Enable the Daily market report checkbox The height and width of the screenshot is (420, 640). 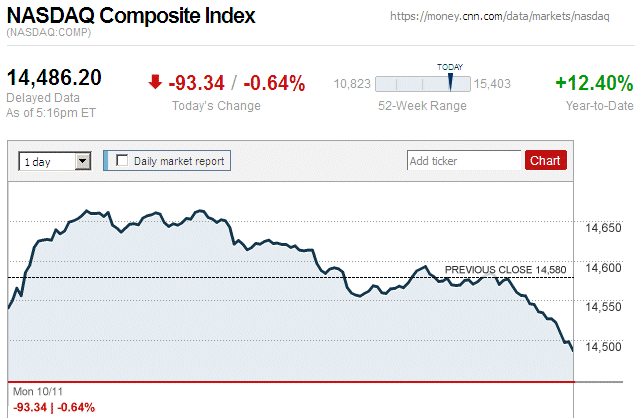[x=123, y=160]
